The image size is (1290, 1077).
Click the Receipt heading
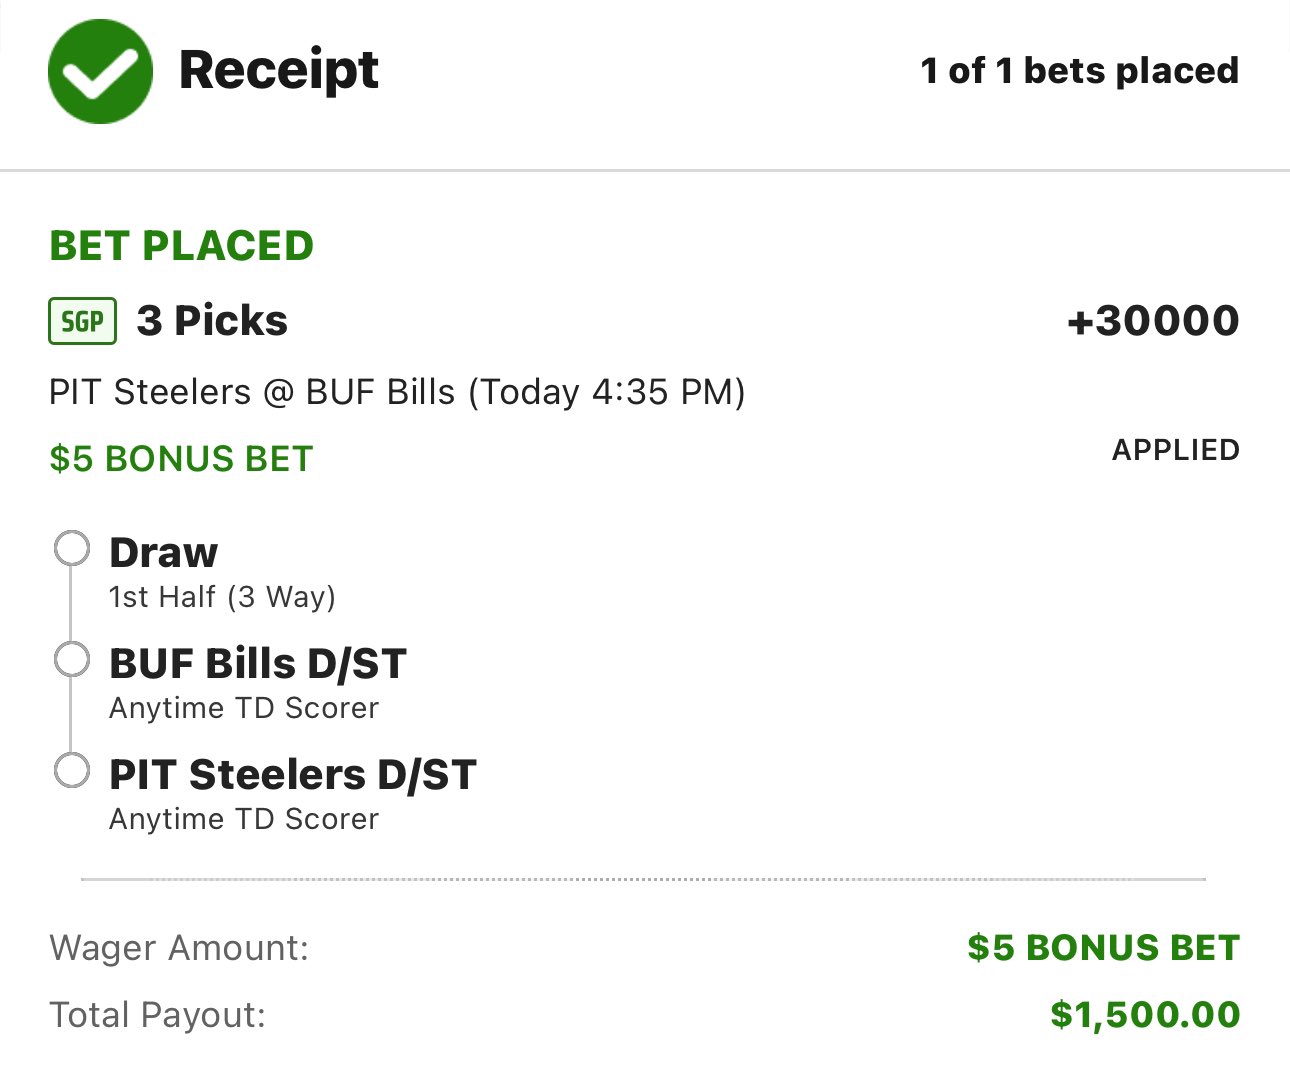pos(278,71)
